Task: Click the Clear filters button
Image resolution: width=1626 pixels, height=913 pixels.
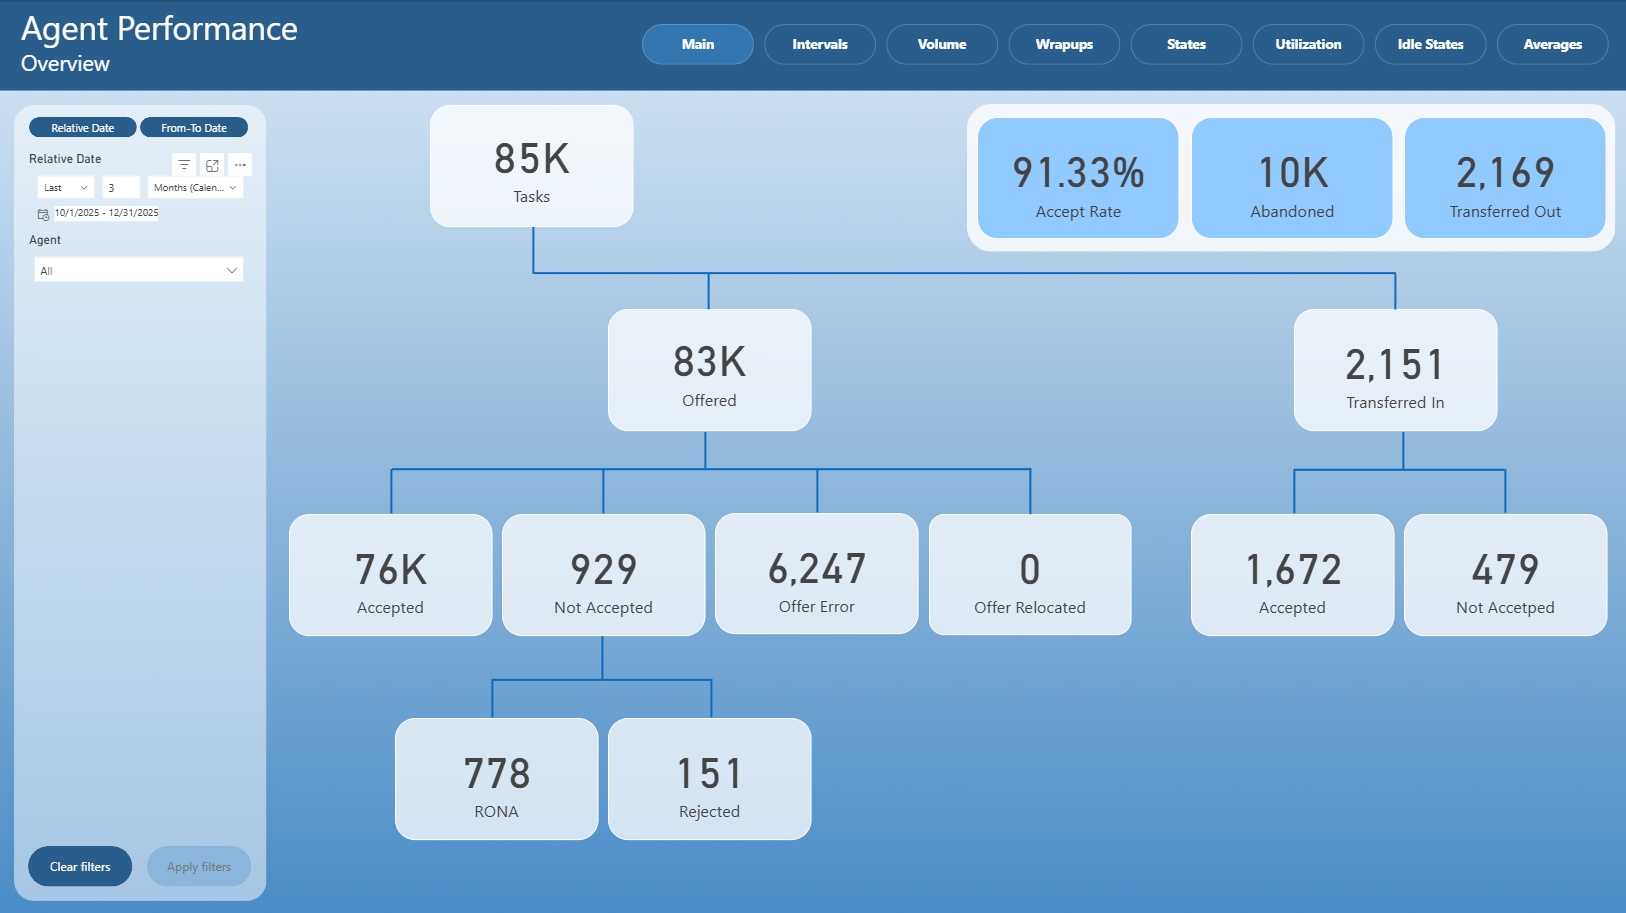Action: coord(80,866)
